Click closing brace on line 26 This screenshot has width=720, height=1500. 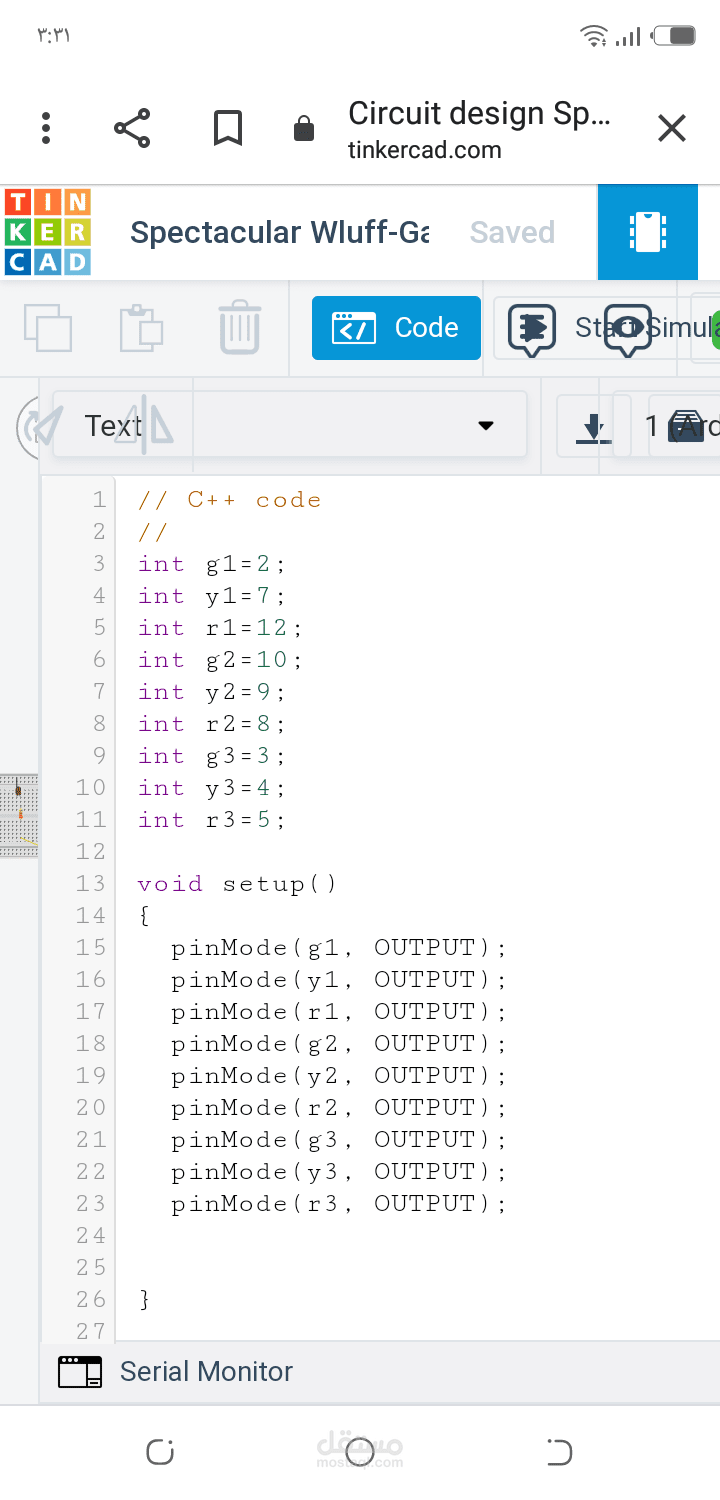pyautogui.click(x=145, y=1300)
